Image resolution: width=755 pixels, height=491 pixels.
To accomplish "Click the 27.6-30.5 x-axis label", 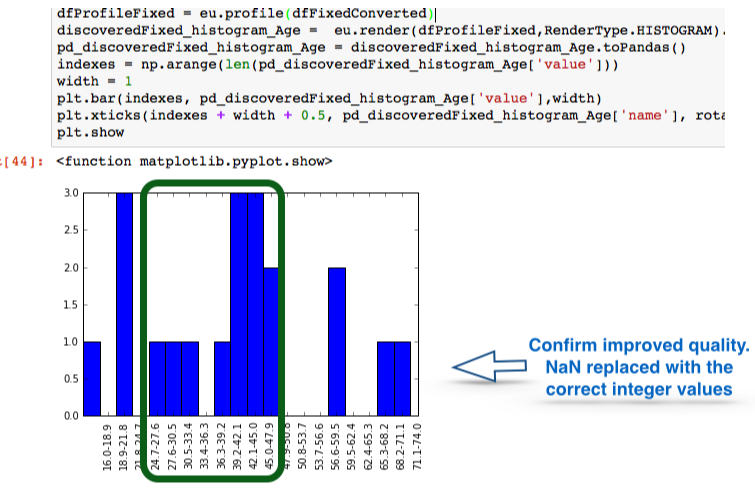I will (x=172, y=447).
